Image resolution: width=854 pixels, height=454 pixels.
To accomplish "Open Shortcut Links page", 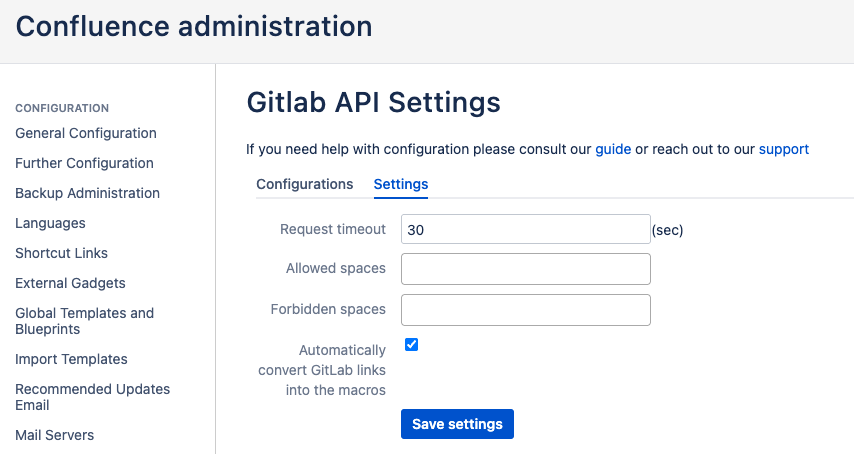I will click(x=61, y=253).
